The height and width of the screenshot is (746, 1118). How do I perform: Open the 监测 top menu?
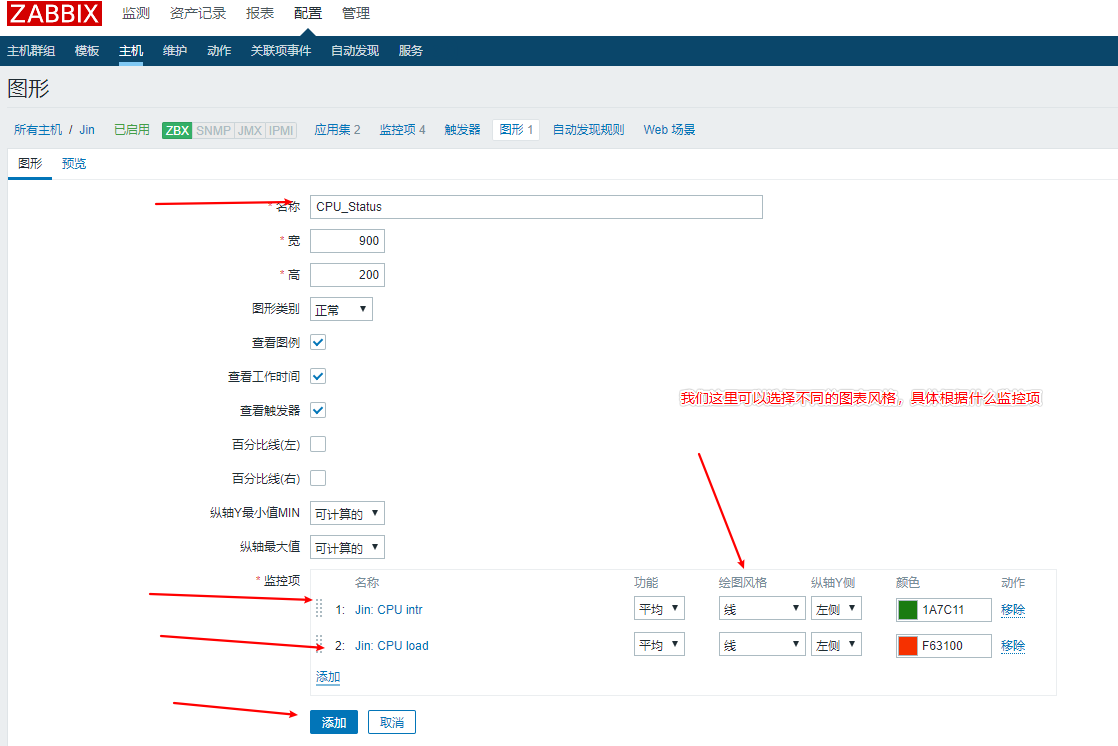pyautogui.click(x=135, y=13)
